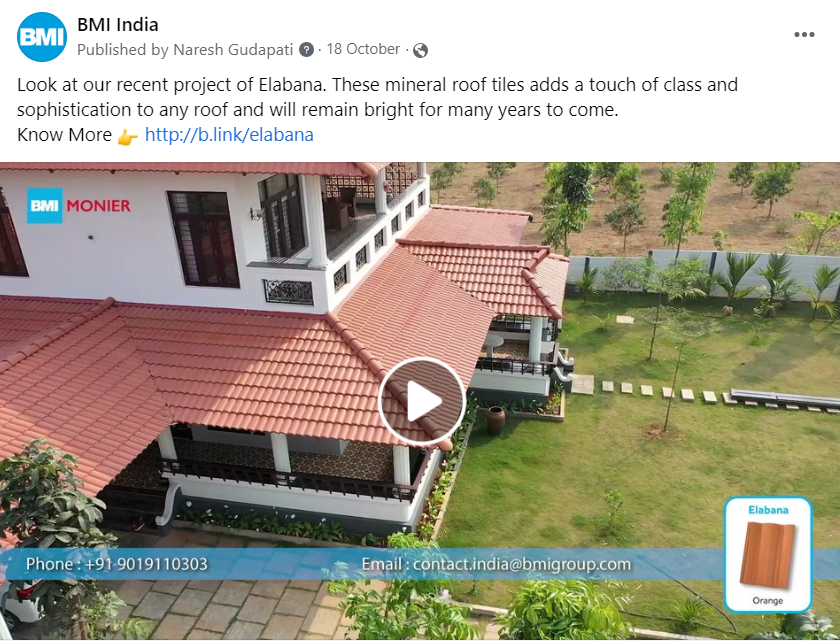The image size is (840, 641).
Task: Click the globe public audience icon
Action: coord(421,50)
